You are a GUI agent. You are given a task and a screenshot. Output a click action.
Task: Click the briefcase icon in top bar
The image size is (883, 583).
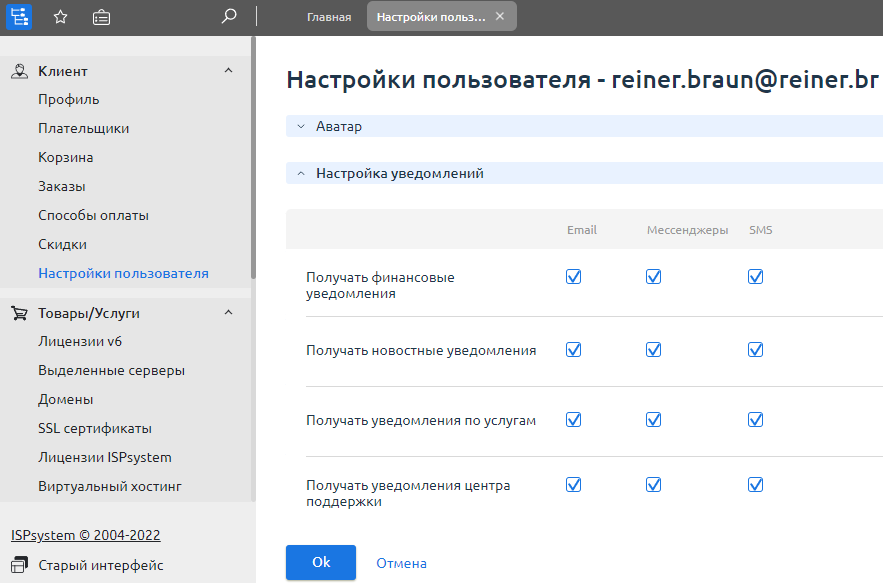(101, 17)
